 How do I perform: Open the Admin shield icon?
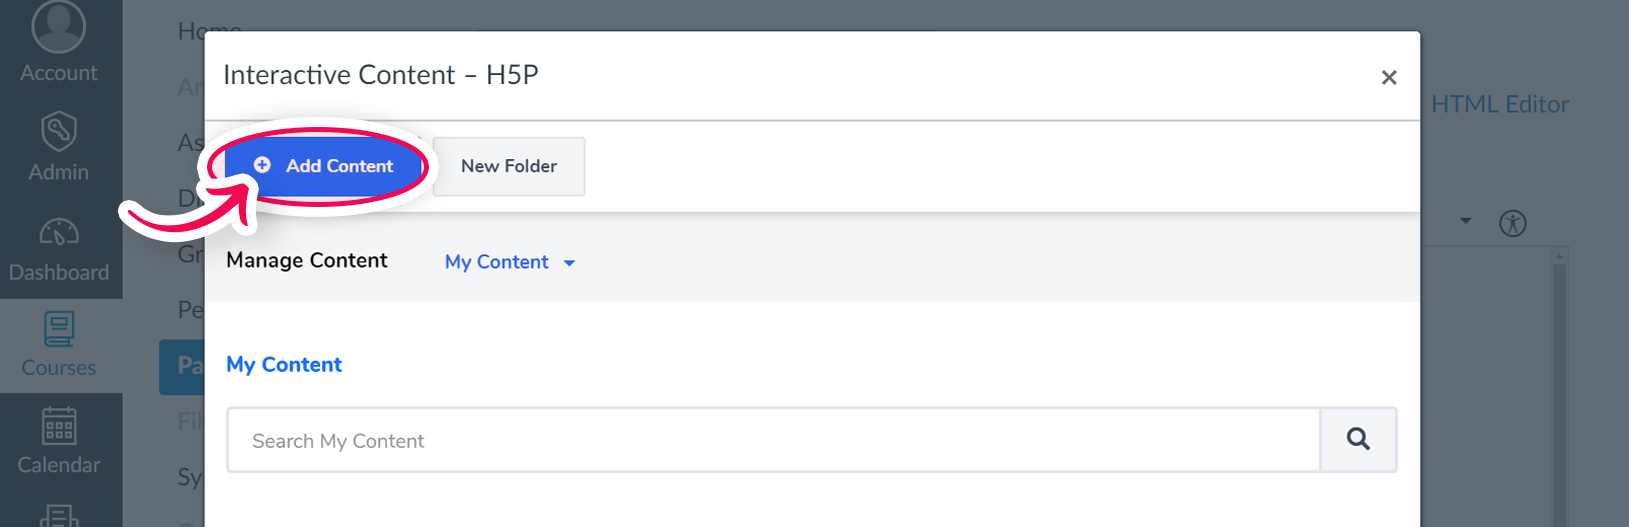pos(59,131)
